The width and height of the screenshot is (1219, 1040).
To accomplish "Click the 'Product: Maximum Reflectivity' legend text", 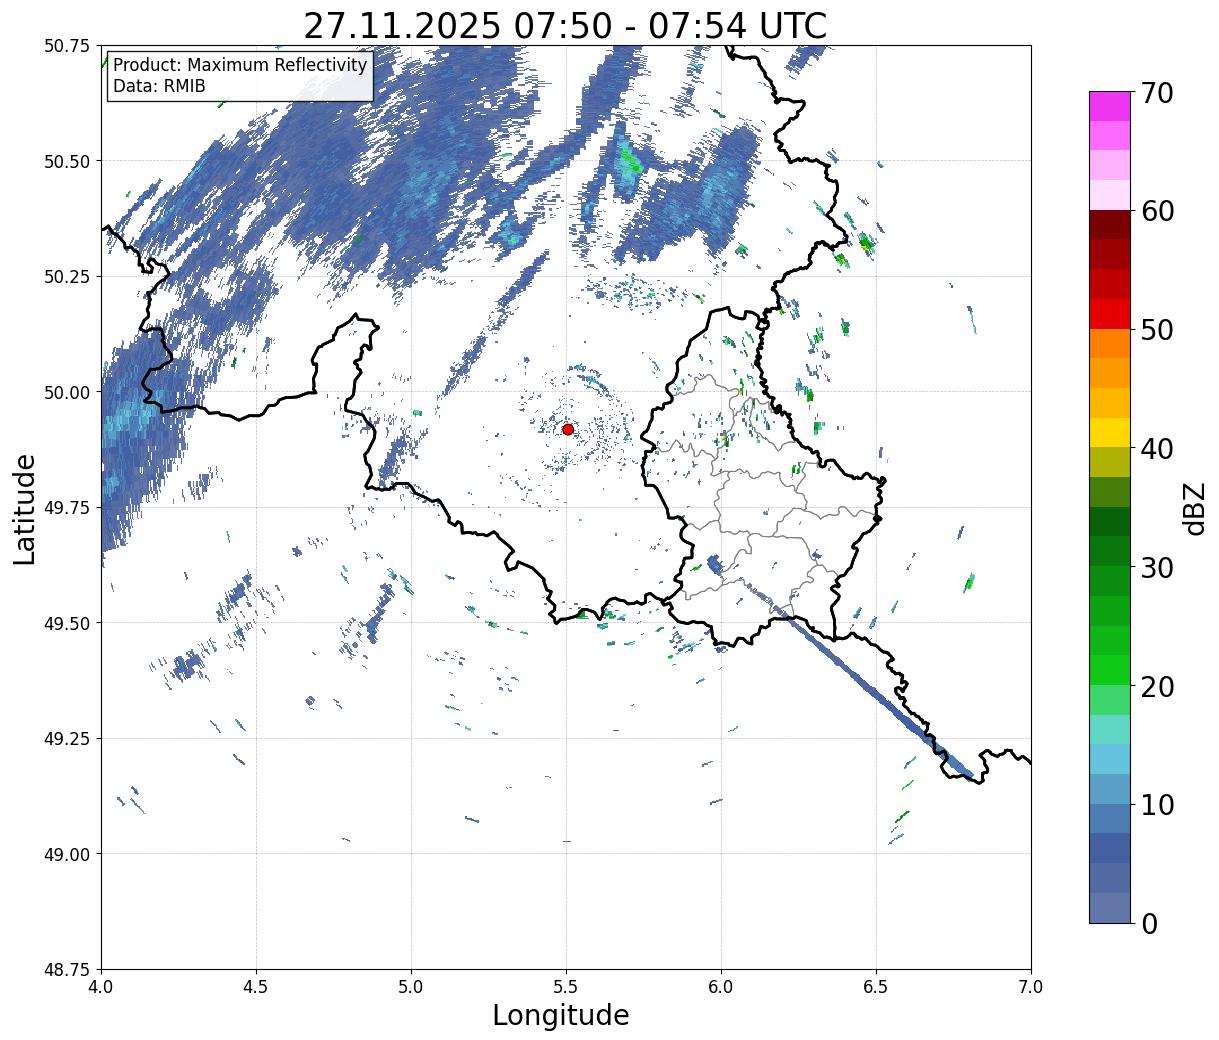I will (x=240, y=65).
